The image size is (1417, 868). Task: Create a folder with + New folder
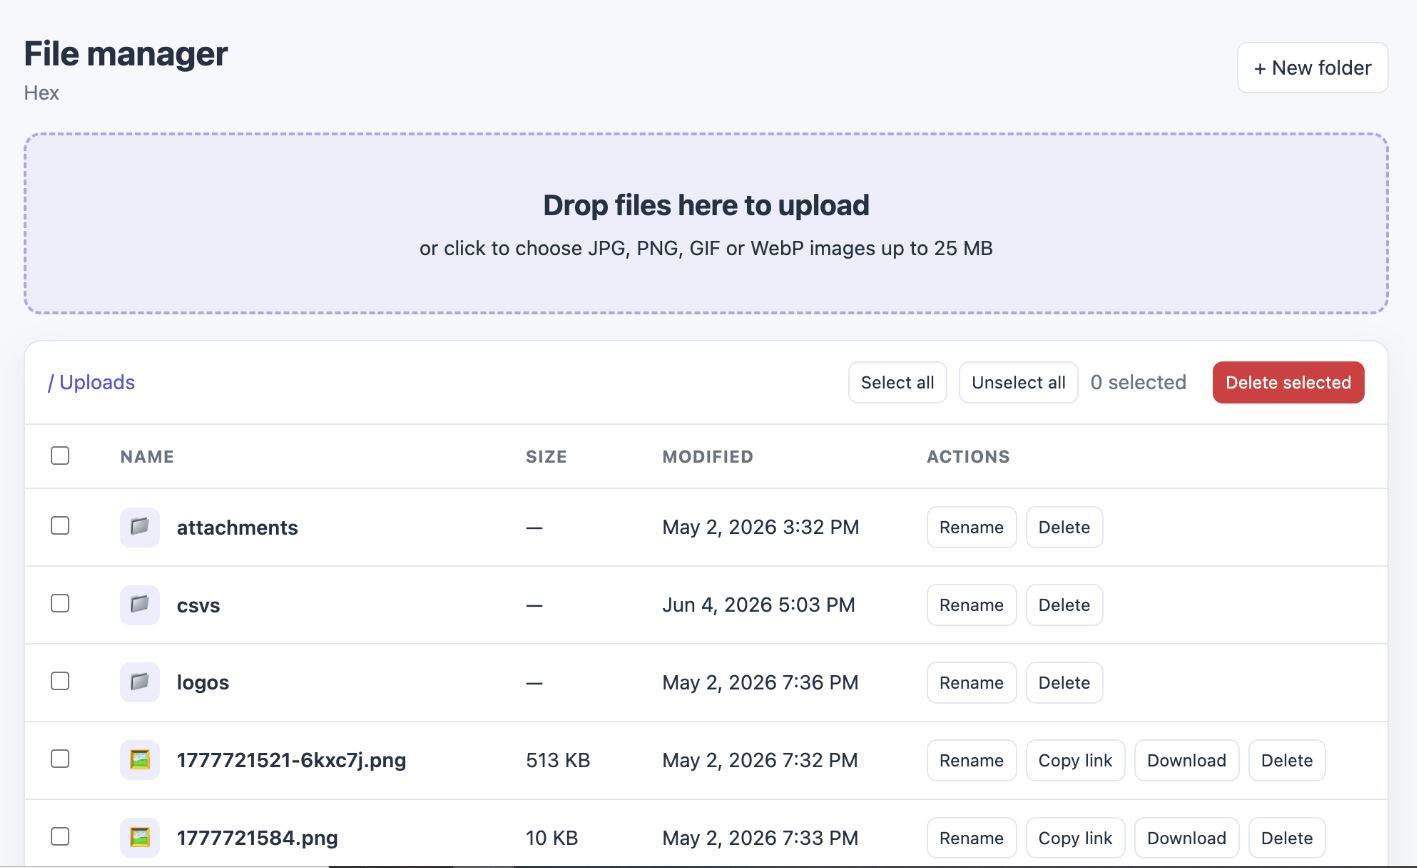coord(1312,68)
